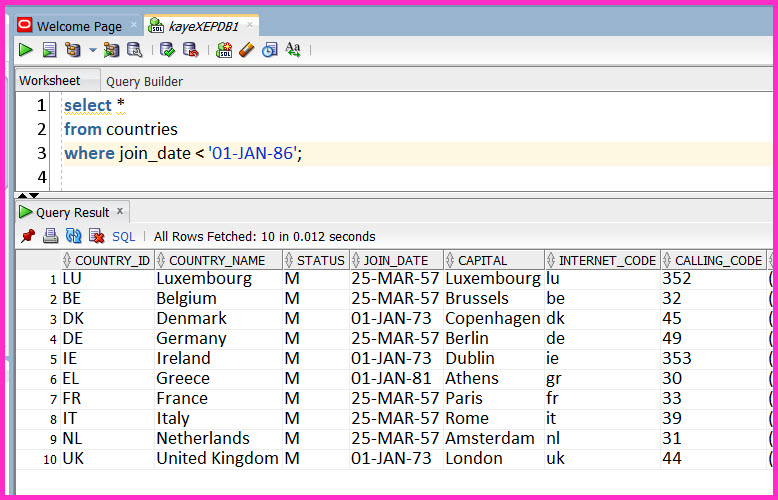Image resolution: width=778 pixels, height=500 pixels.
Task: Click the collapse arrows above Query Result
Action: tap(28, 195)
